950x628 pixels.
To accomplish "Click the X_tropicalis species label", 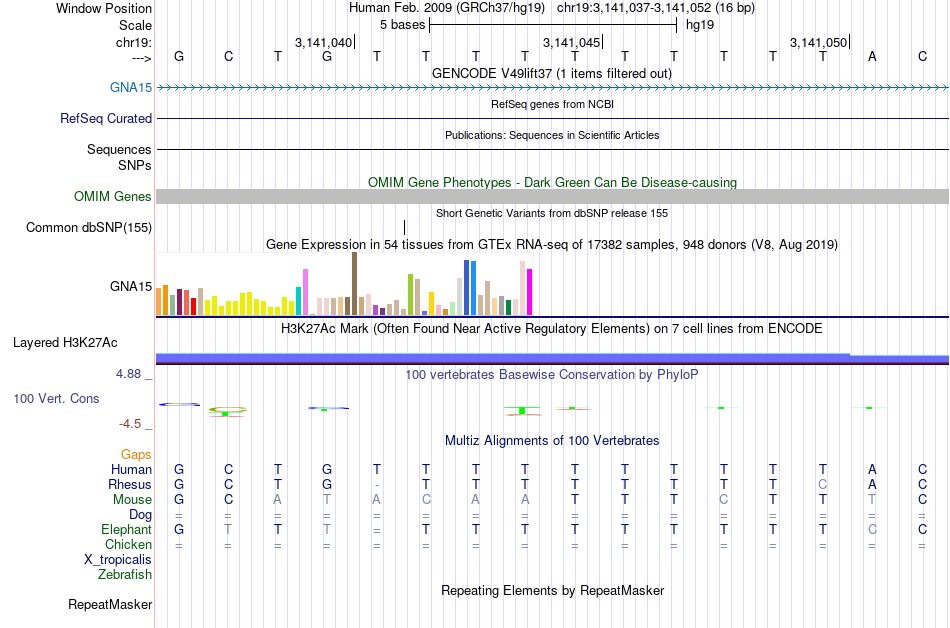I will coord(118,560).
